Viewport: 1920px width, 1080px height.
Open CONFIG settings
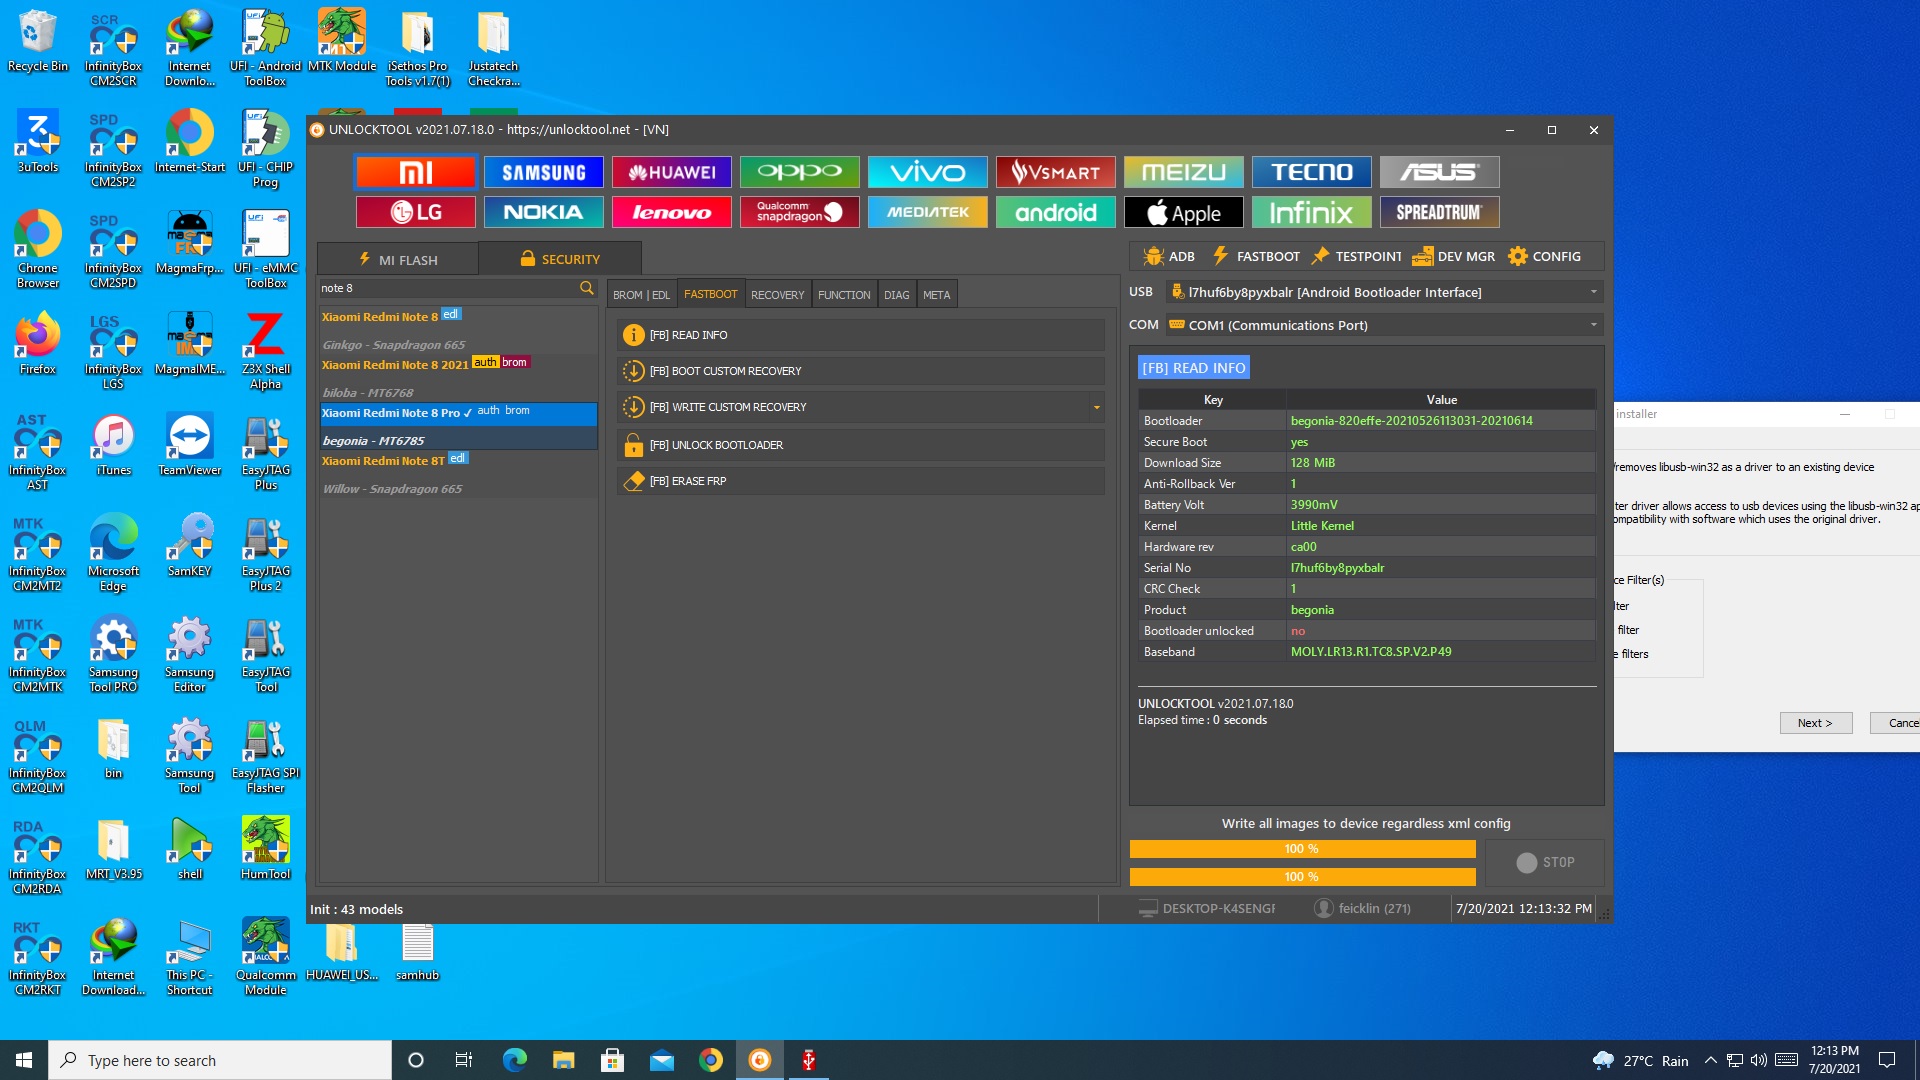pos(1544,256)
